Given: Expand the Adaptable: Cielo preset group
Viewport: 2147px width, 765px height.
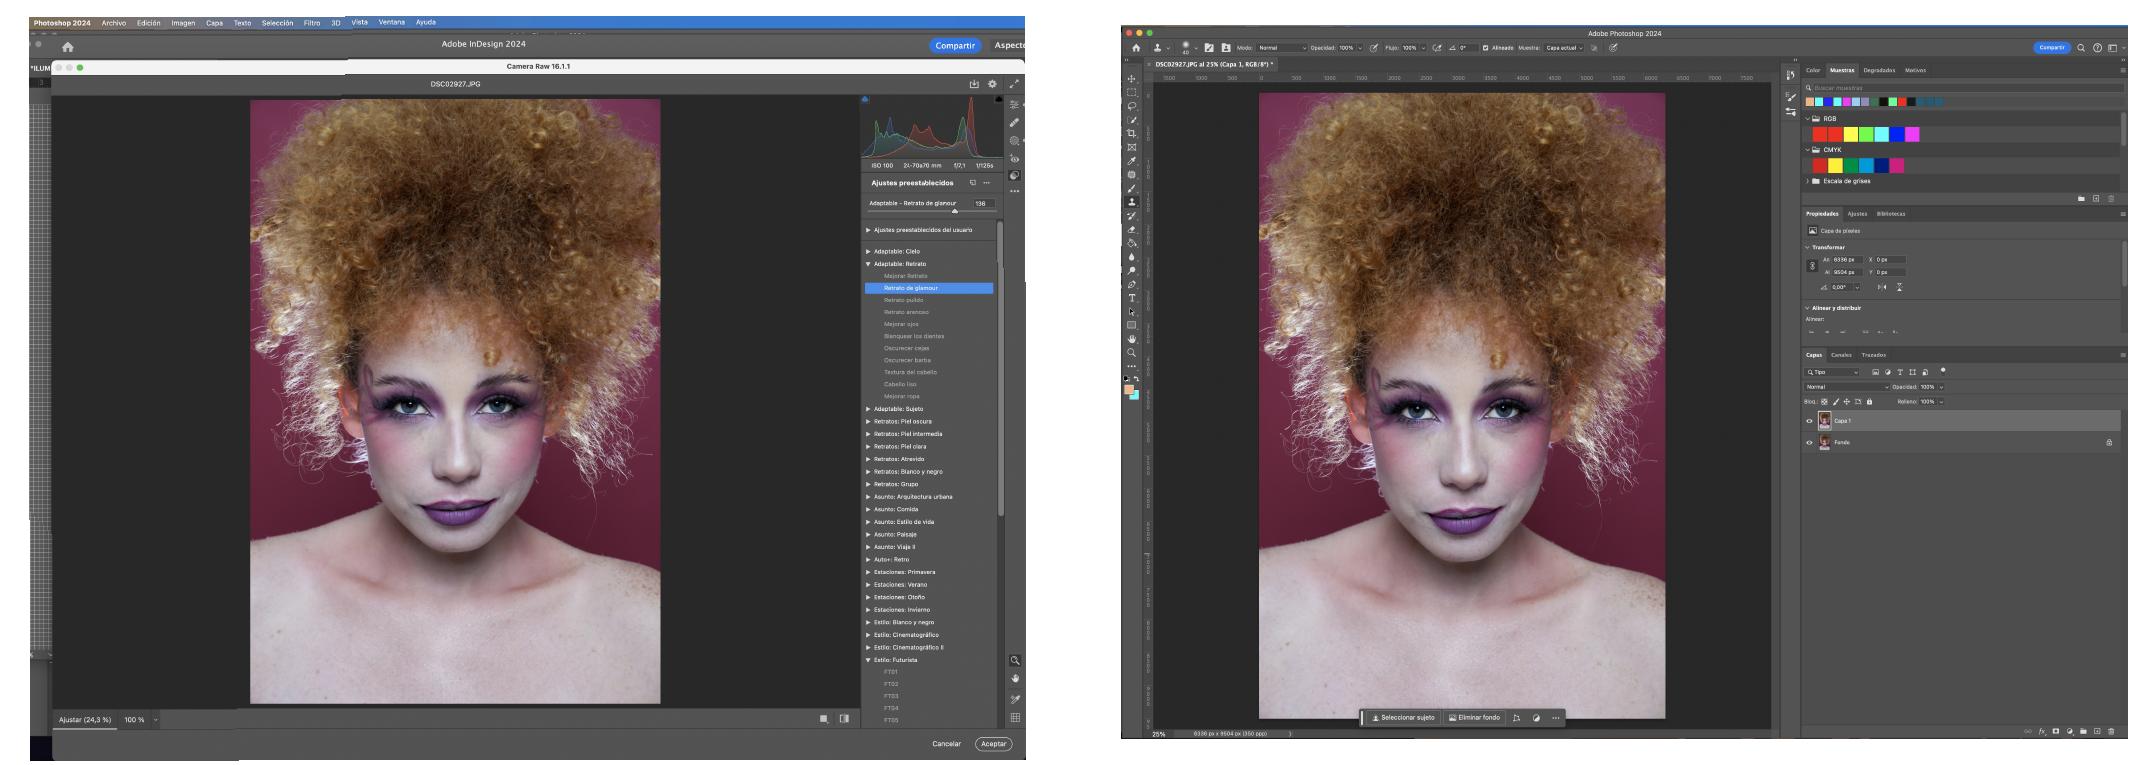Looking at the screenshot, I should [869, 251].
